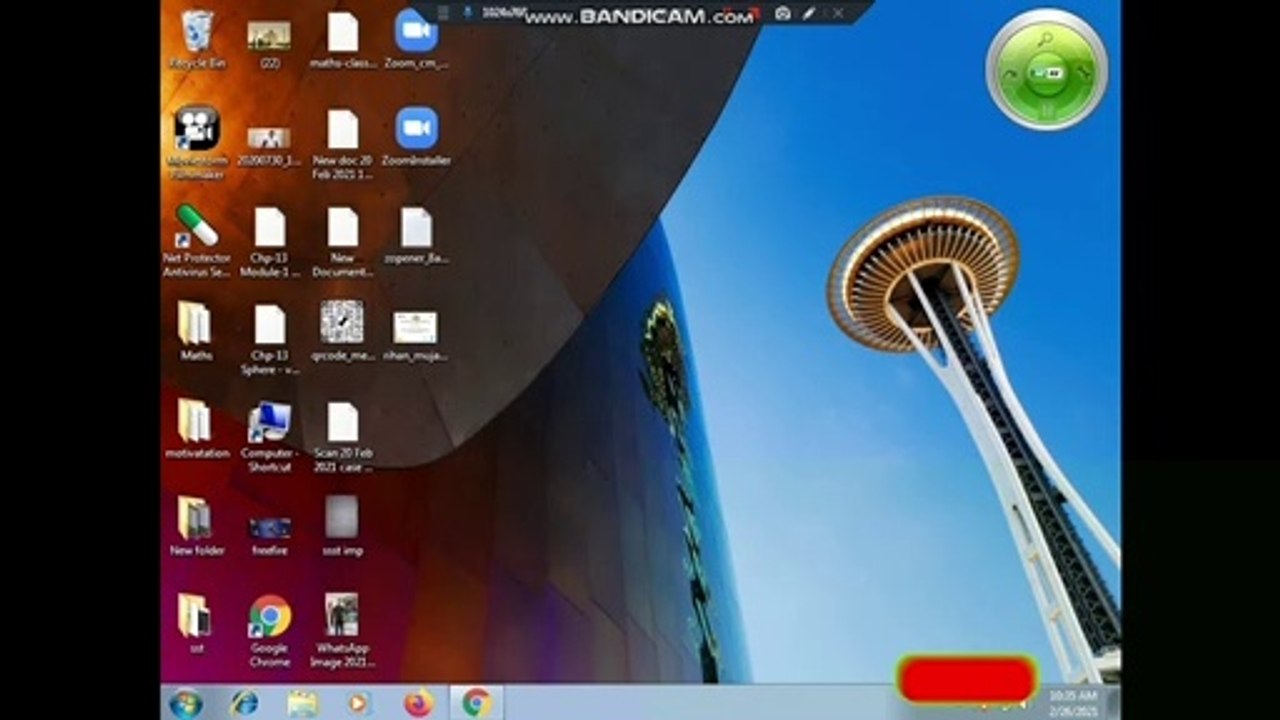Select the qrcode_me image file
The image size is (1280, 720).
pyautogui.click(x=343, y=331)
